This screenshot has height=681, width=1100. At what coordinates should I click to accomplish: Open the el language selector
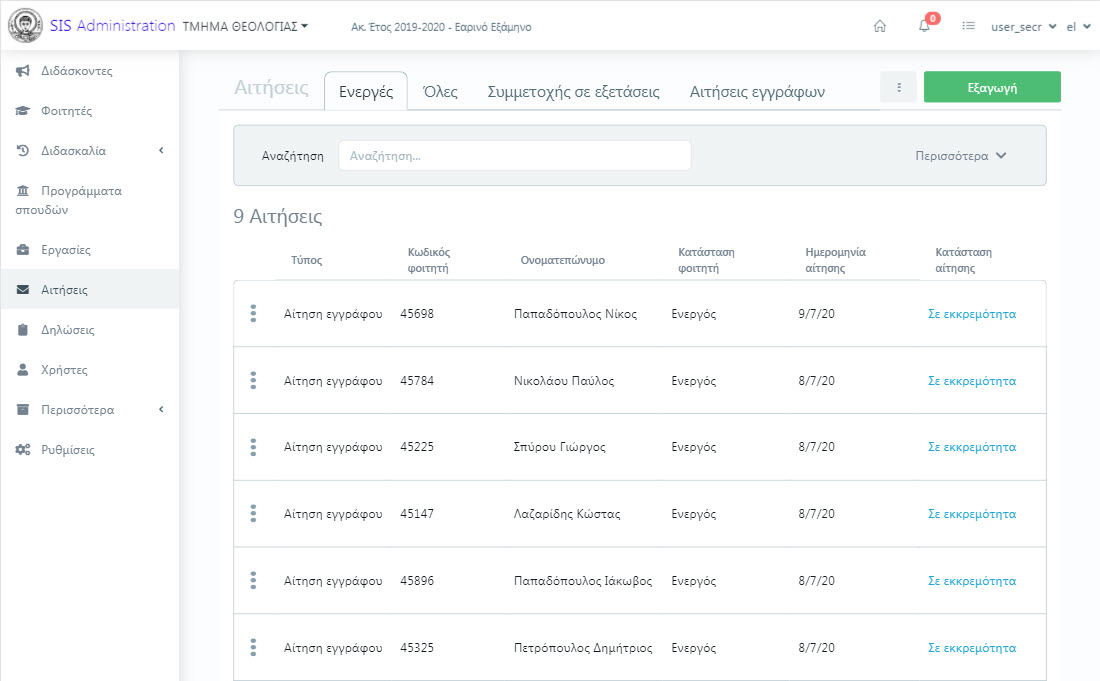(x=1078, y=27)
